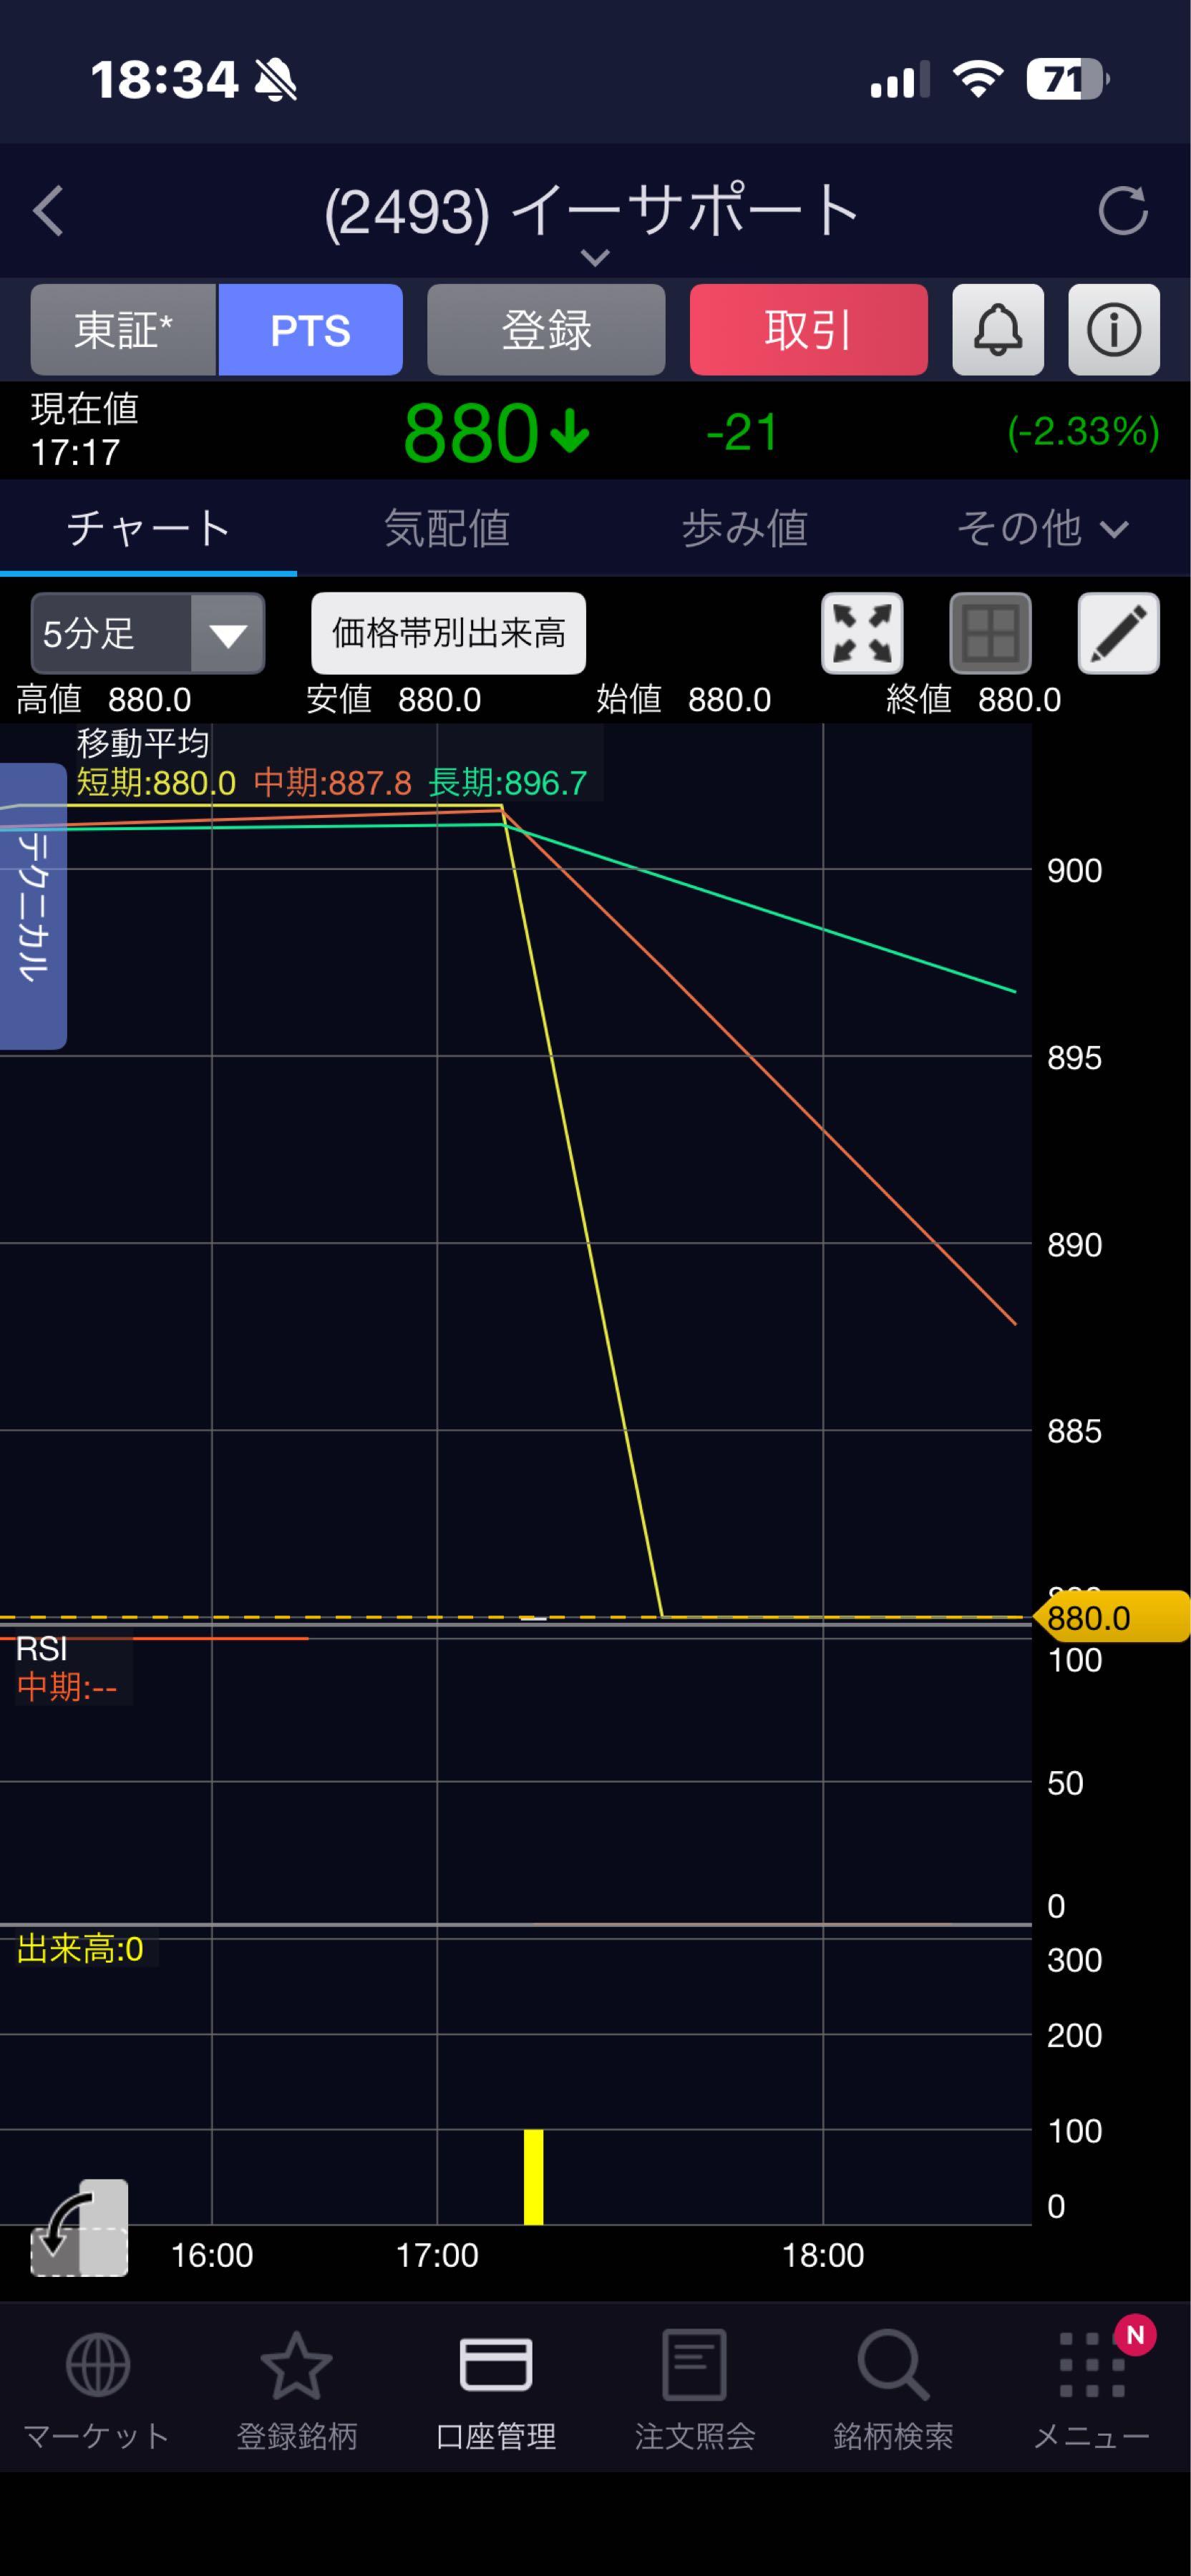Tap the back arrow icon
The height and width of the screenshot is (2576, 1191).
point(48,211)
